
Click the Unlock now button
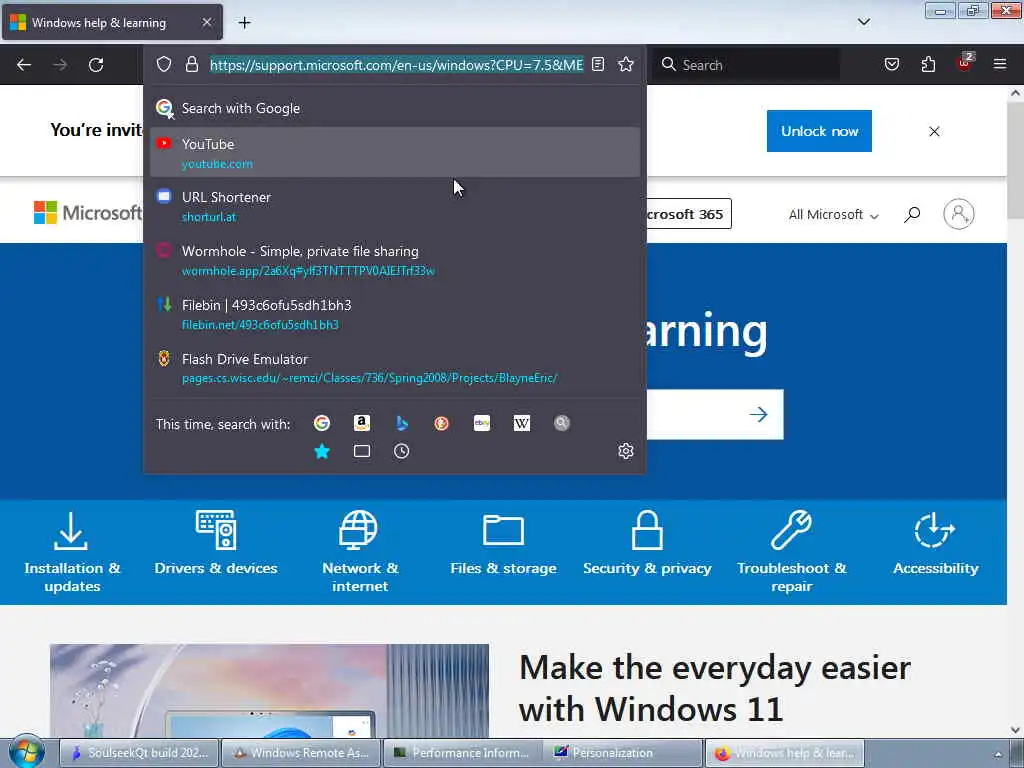coord(819,131)
